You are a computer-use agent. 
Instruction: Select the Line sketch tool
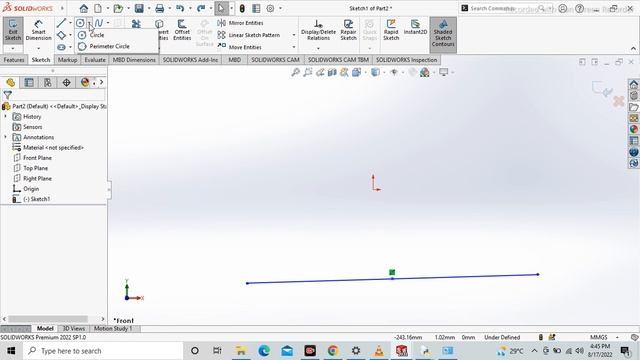point(61,23)
